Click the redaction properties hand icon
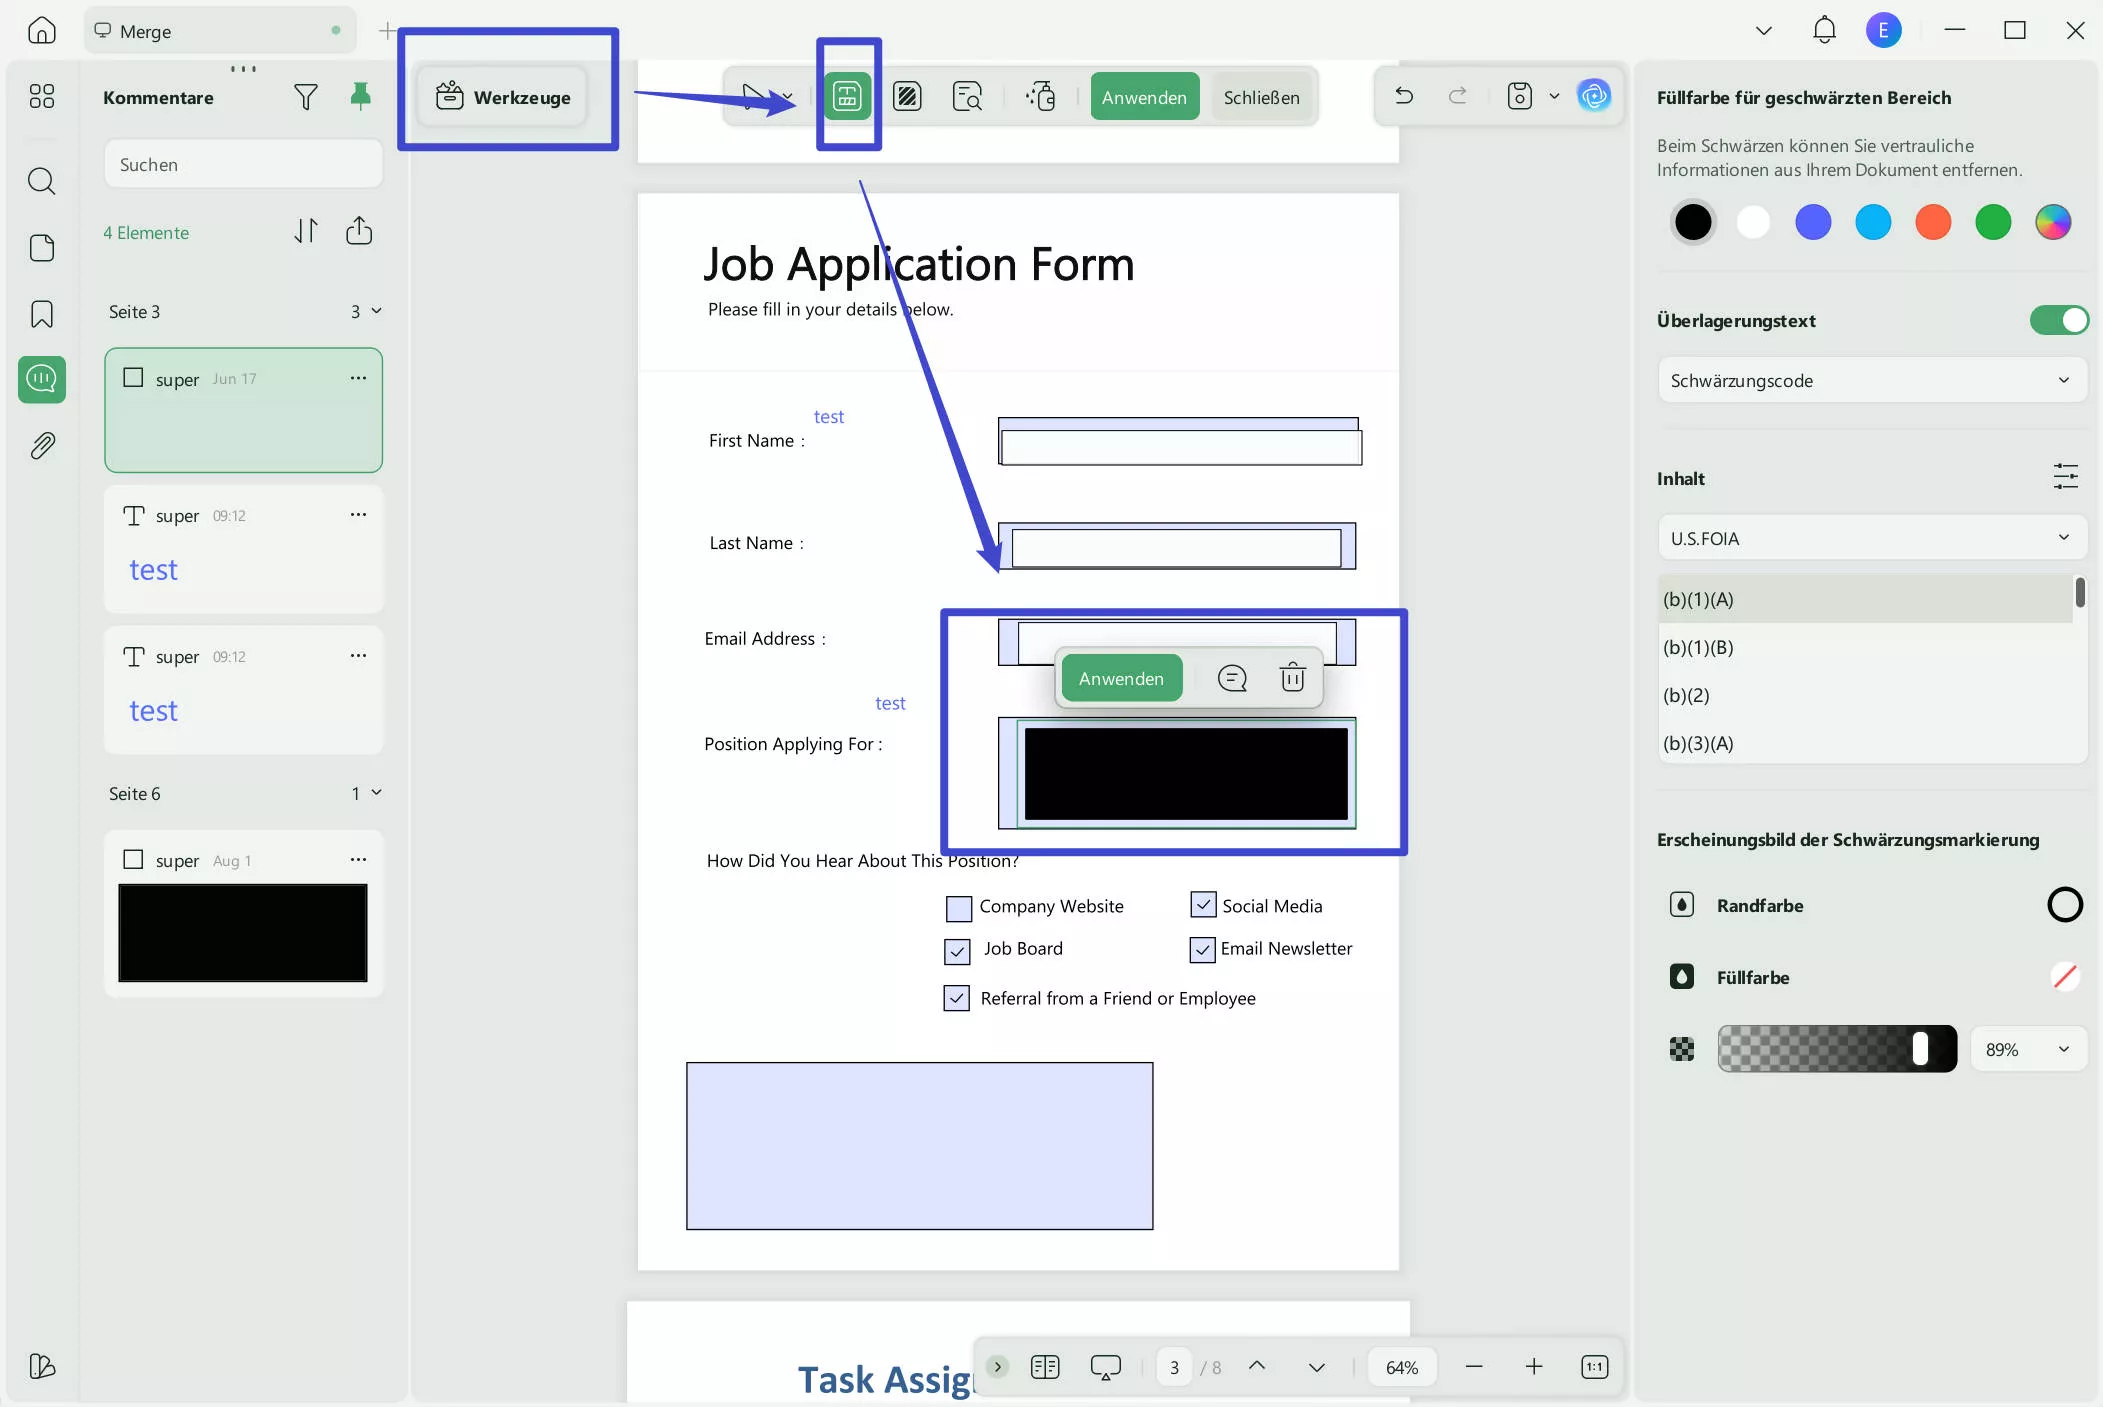The height and width of the screenshot is (1407, 2103). coord(1041,96)
